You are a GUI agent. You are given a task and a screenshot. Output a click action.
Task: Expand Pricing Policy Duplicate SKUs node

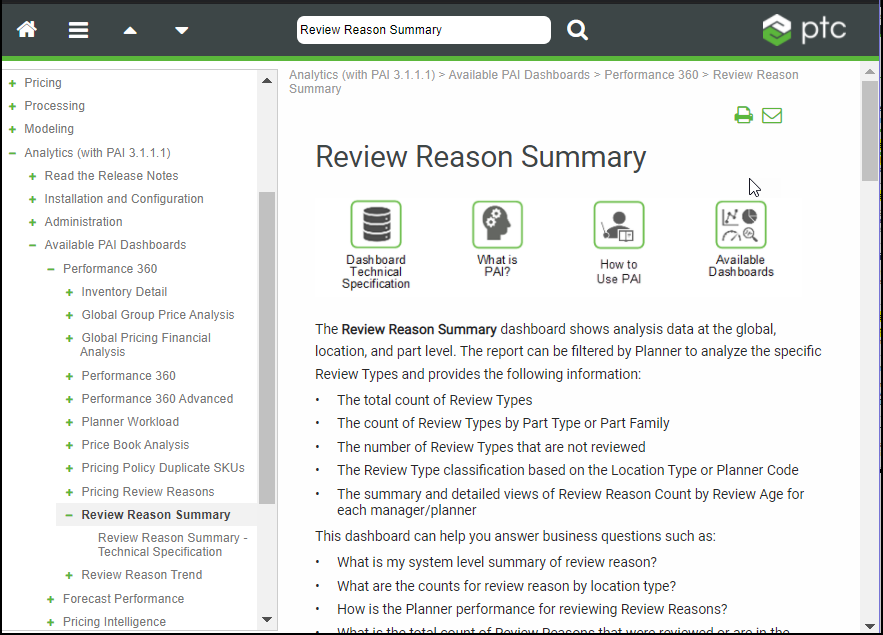[x=69, y=468]
